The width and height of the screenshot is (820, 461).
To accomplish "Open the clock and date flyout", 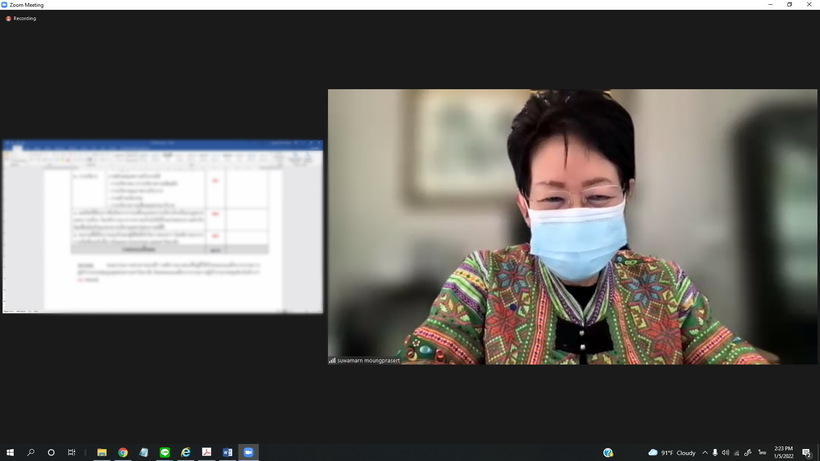I will [783, 452].
